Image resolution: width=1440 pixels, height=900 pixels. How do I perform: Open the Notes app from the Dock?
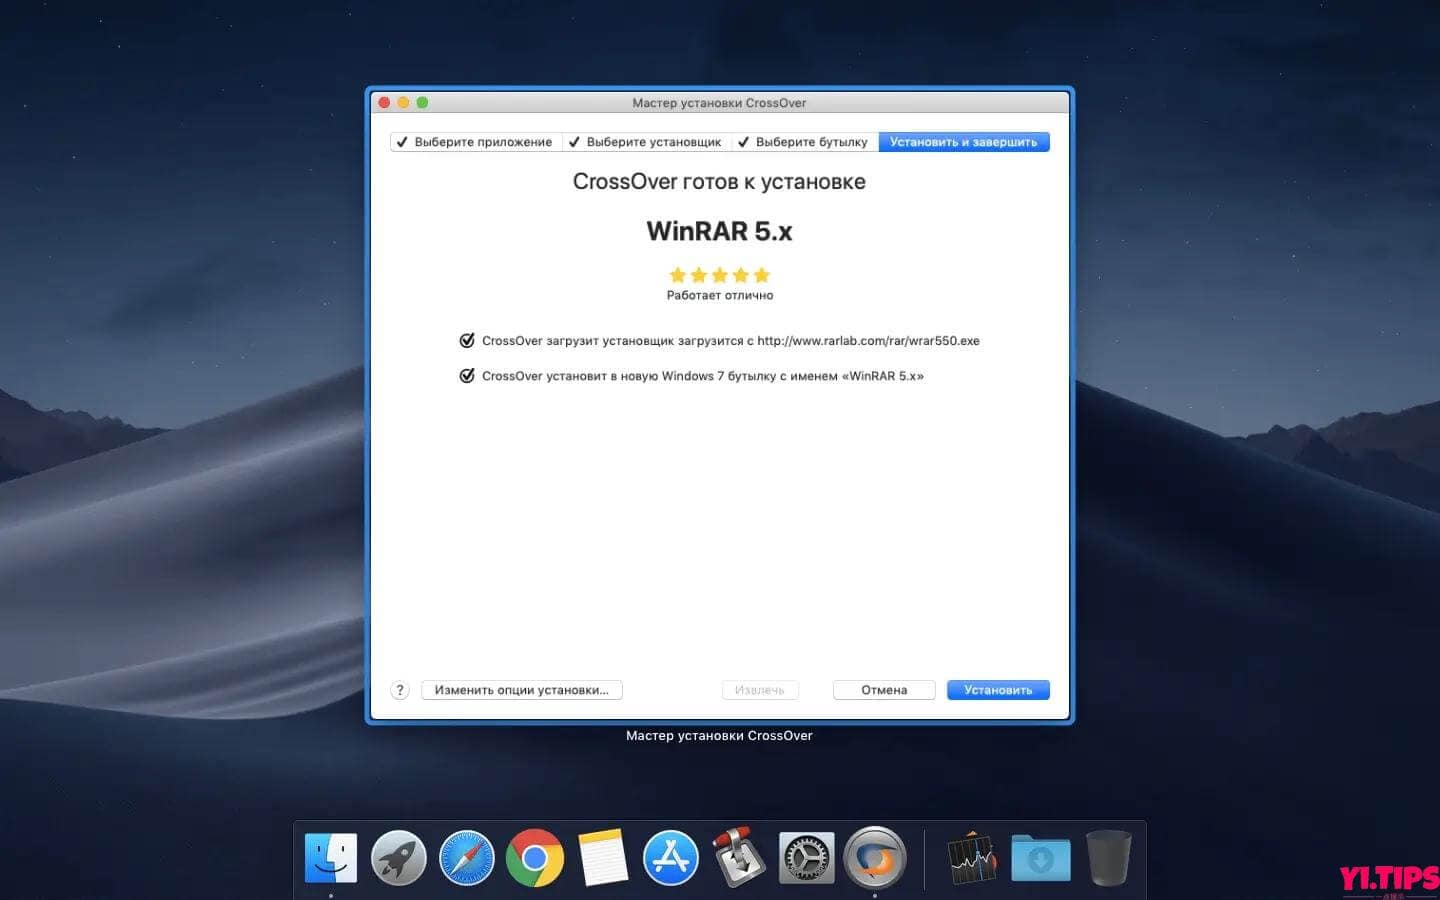[603, 857]
